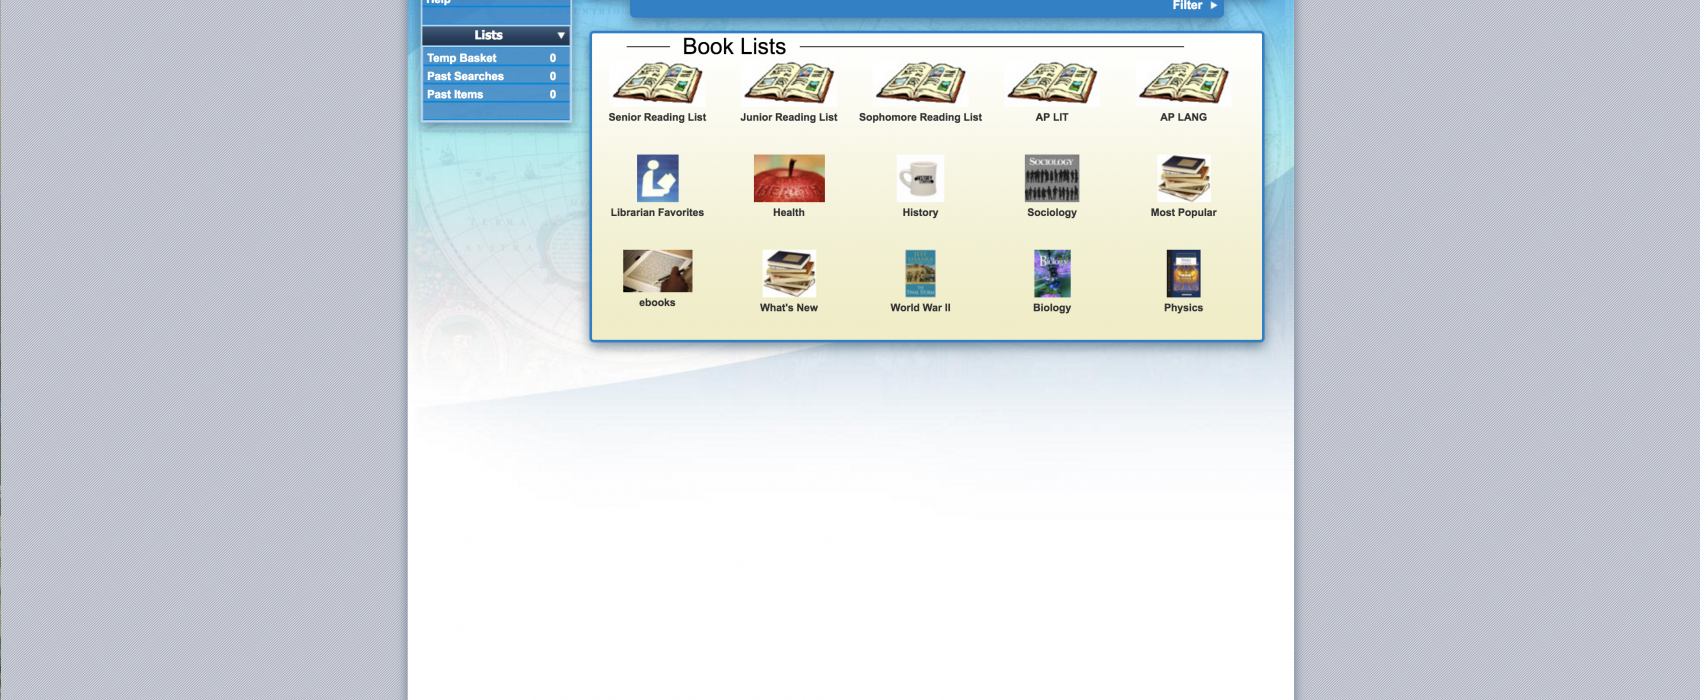Click the Biology text label

pyautogui.click(x=1052, y=308)
